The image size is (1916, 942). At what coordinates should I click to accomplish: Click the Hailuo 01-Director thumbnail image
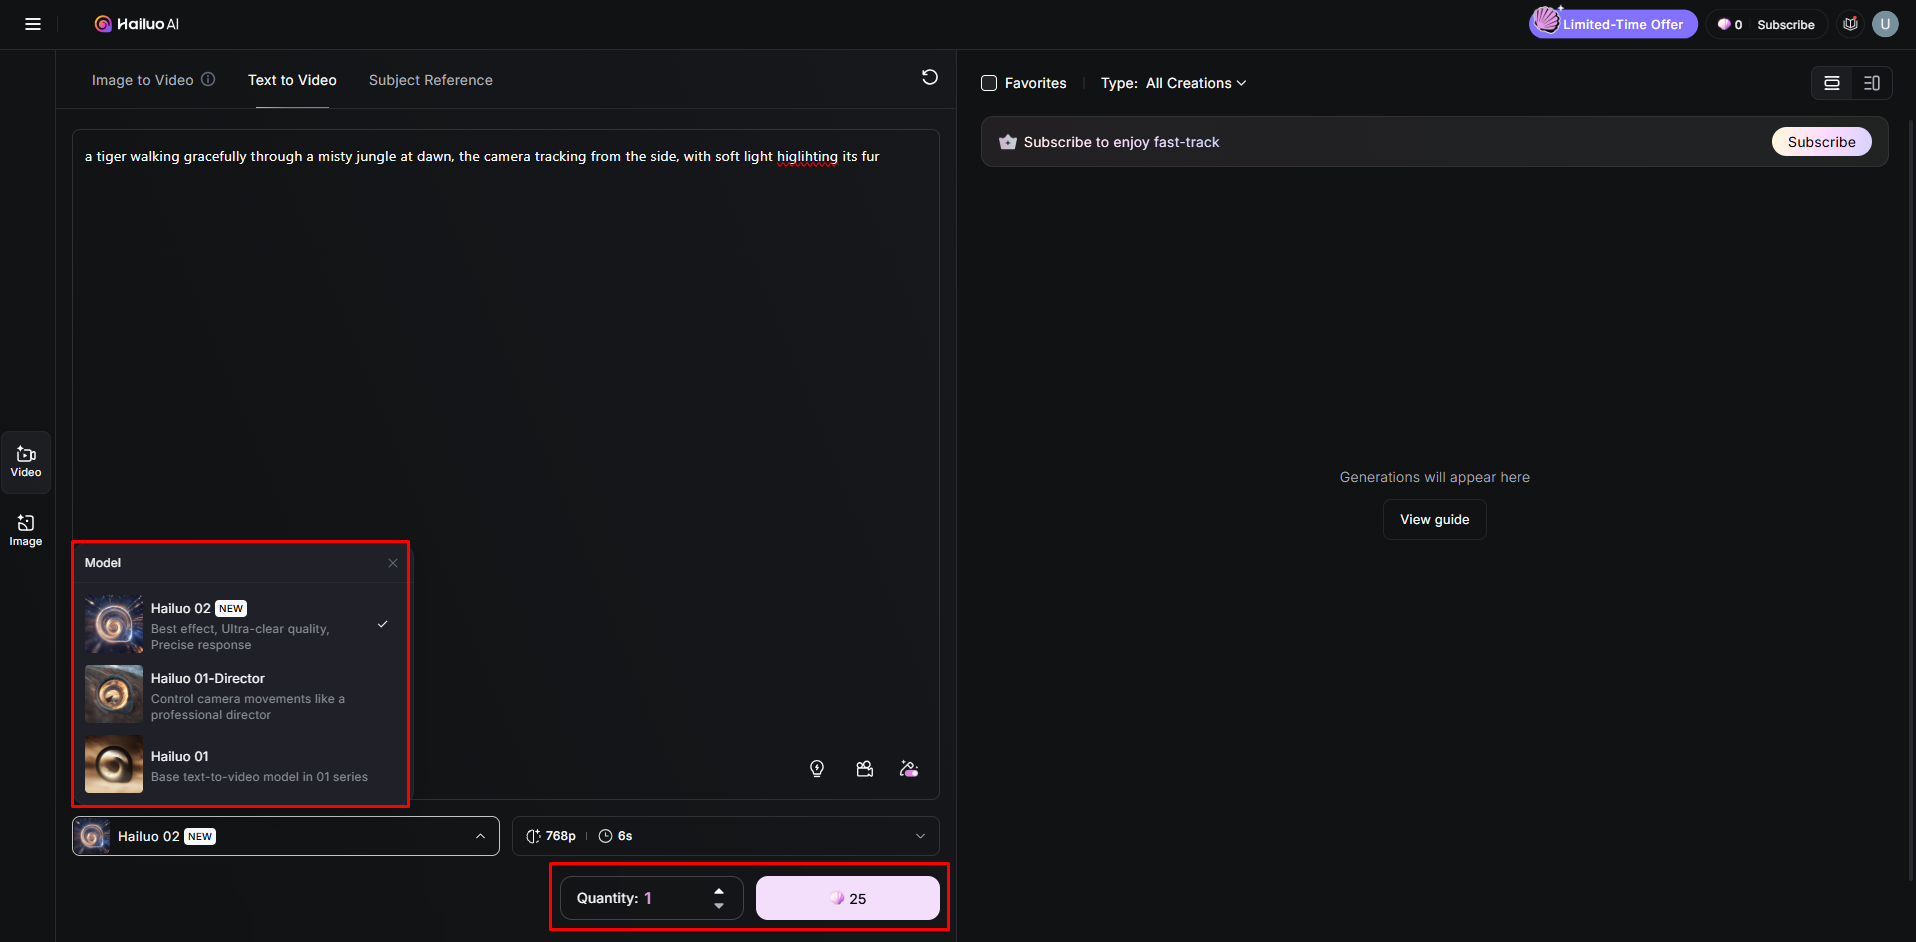tap(114, 694)
